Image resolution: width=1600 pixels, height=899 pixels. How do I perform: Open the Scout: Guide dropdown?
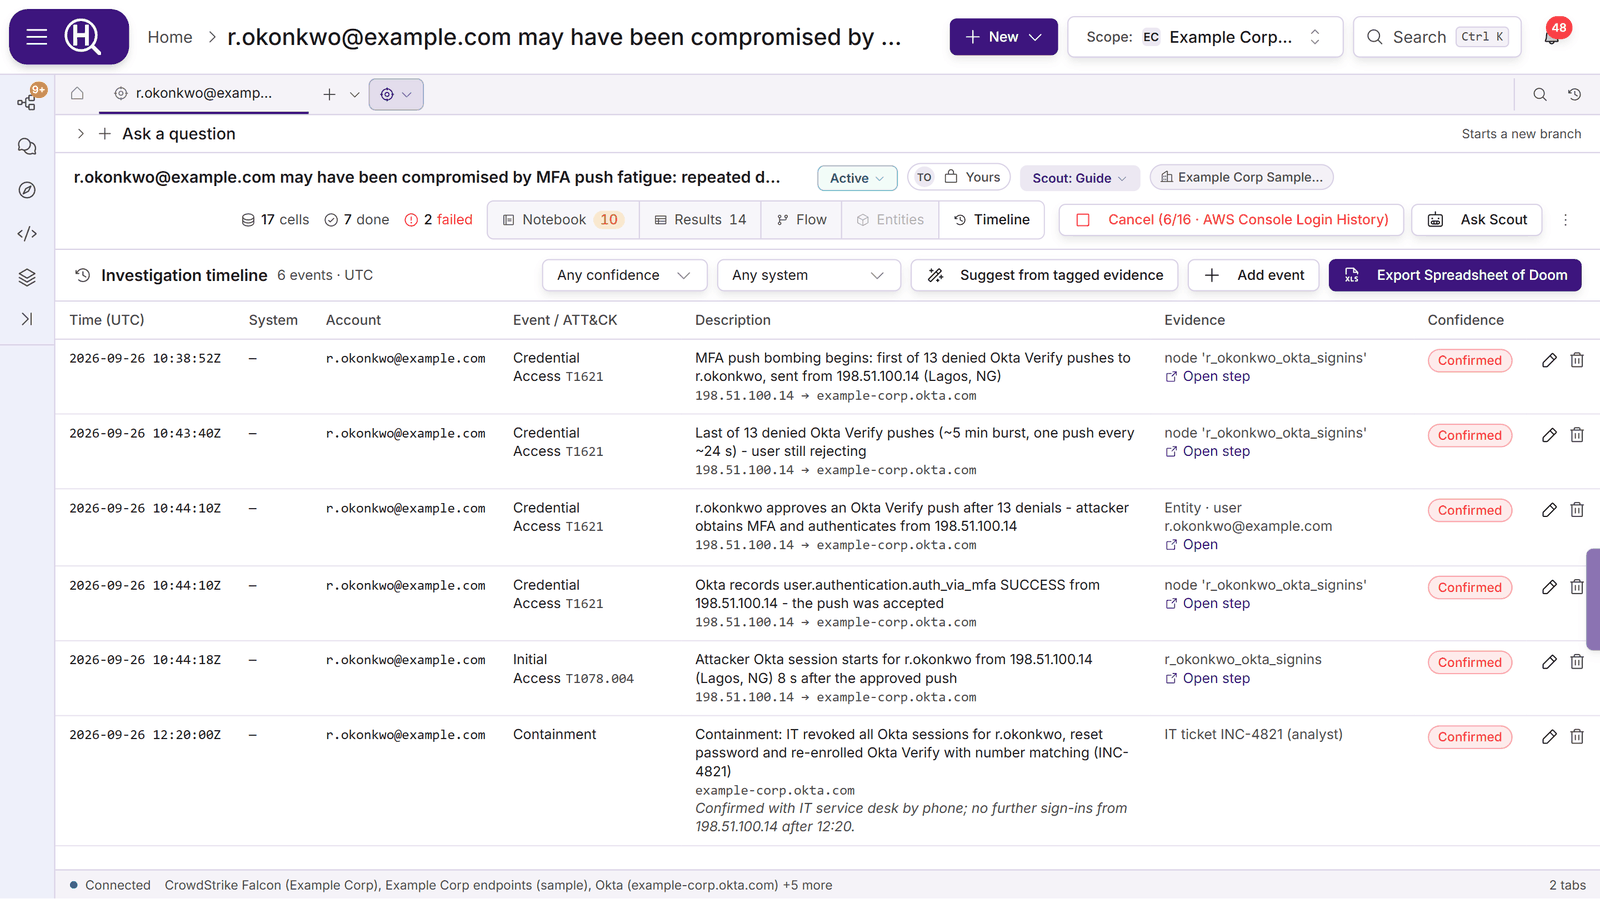coord(1080,178)
